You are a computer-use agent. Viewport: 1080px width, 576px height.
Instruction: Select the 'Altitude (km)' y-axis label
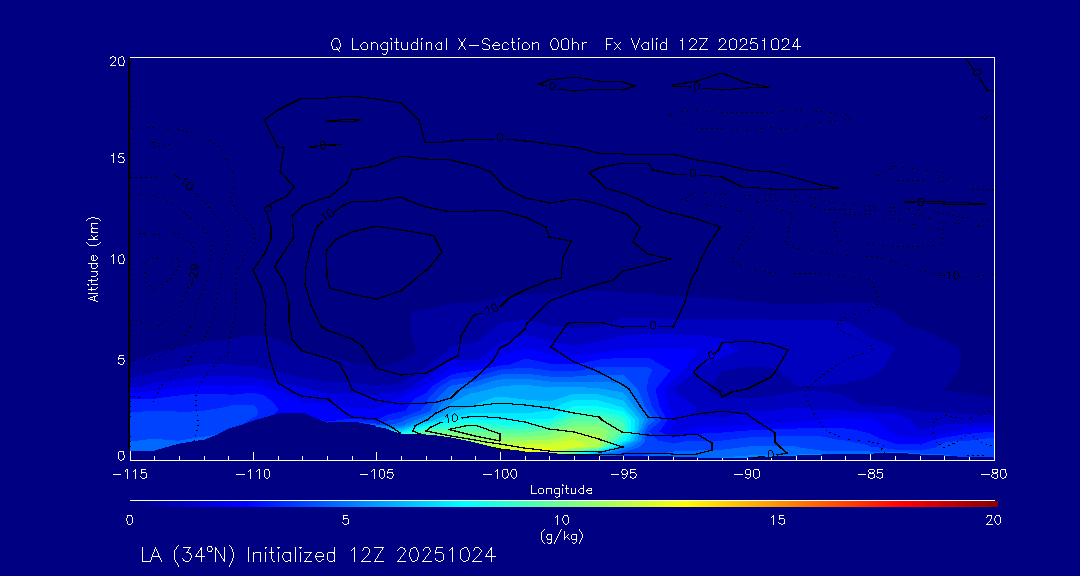tap(94, 260)
